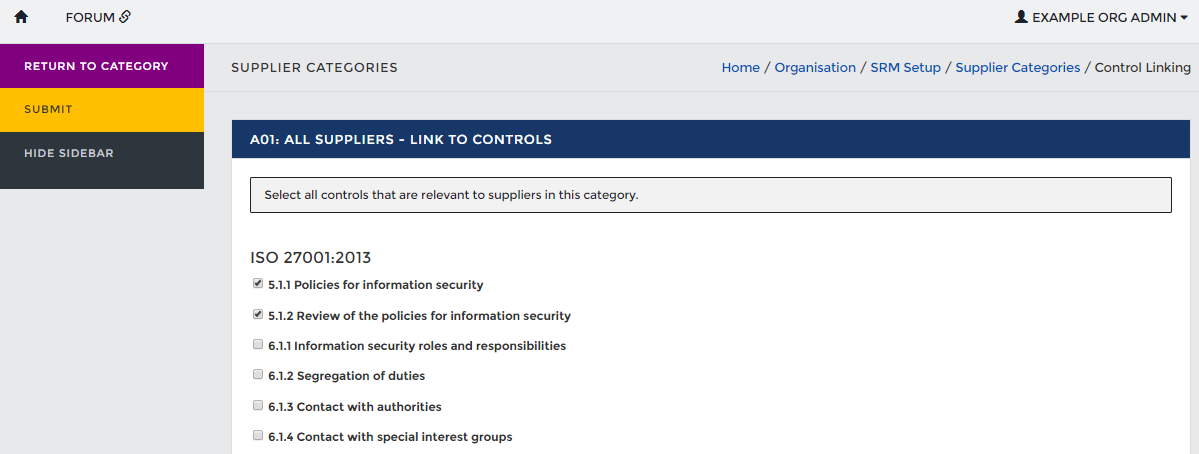1199x454 pixels.
Task: Click the home icon in top bar
Action: [21, 17]
